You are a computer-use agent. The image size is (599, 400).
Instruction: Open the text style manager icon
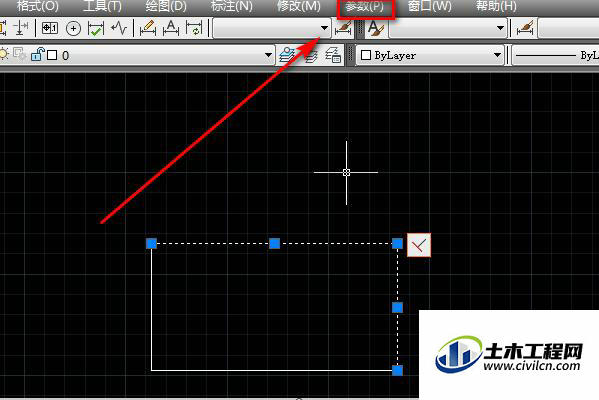(x=376, y=28)
